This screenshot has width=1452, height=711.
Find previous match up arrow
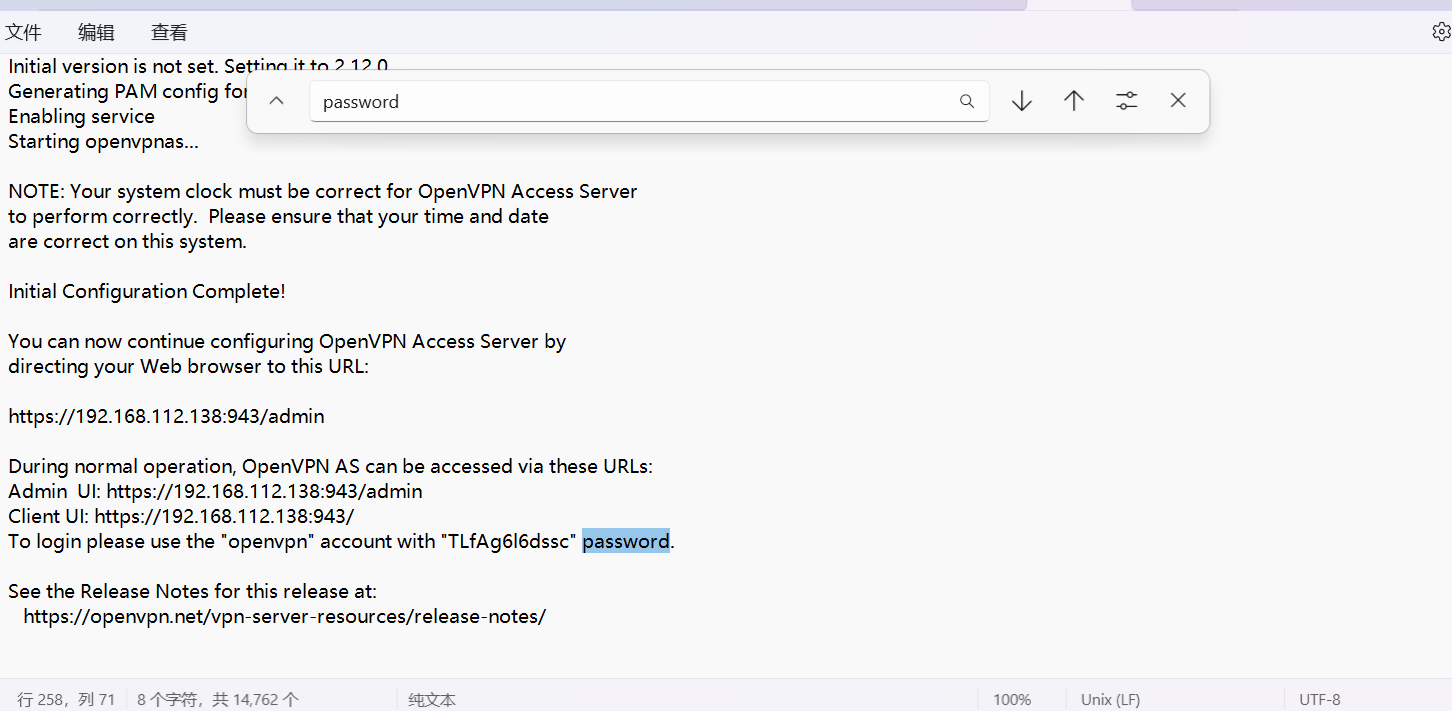pyautogui.click(x=1074, y=101)
